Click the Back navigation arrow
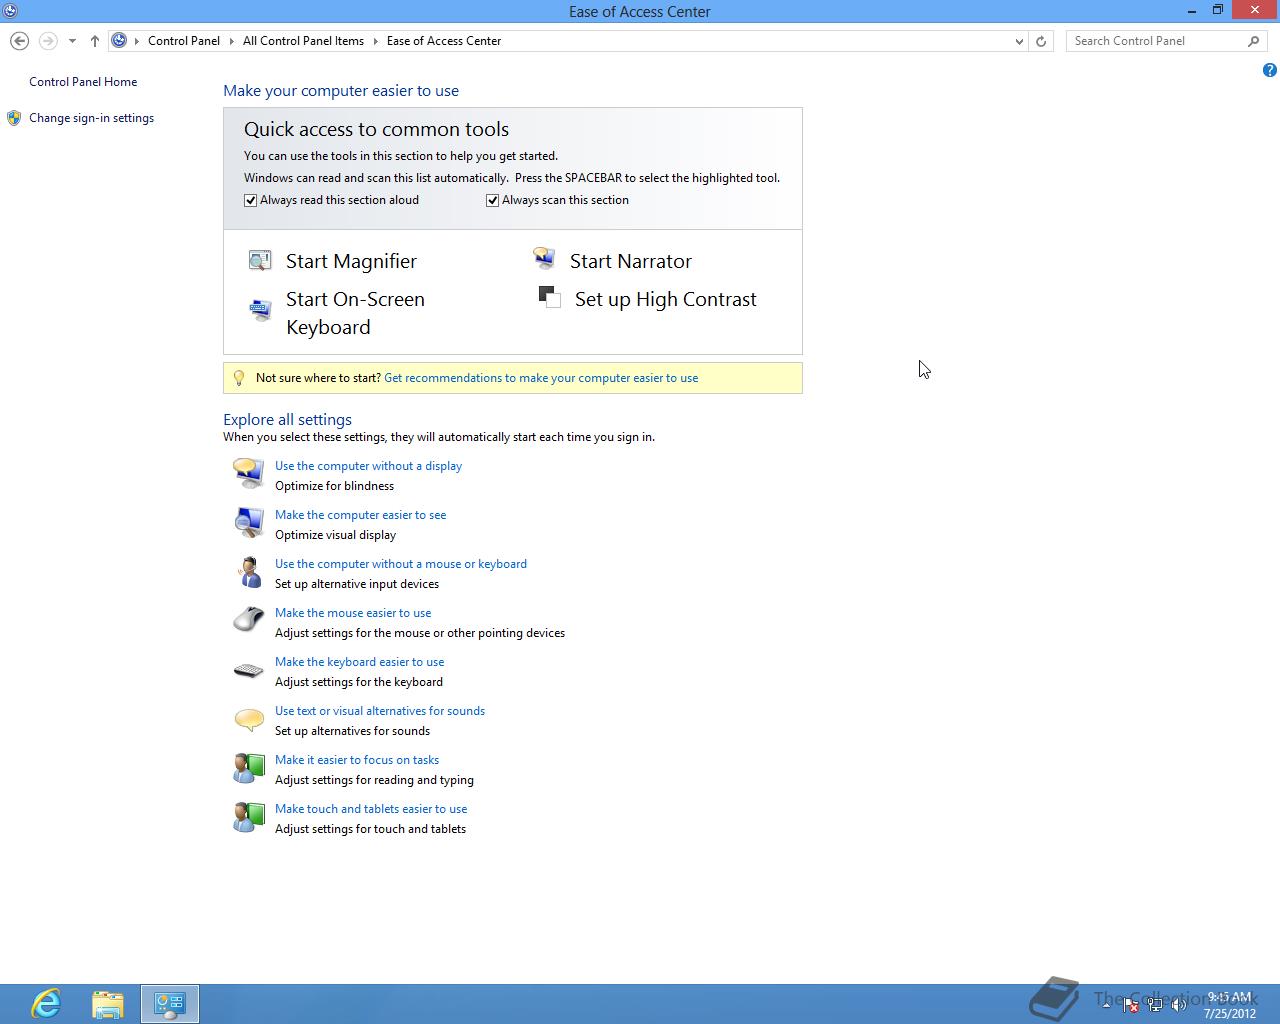Viewport: 1280px width, 1024px height. coord(19,41)
